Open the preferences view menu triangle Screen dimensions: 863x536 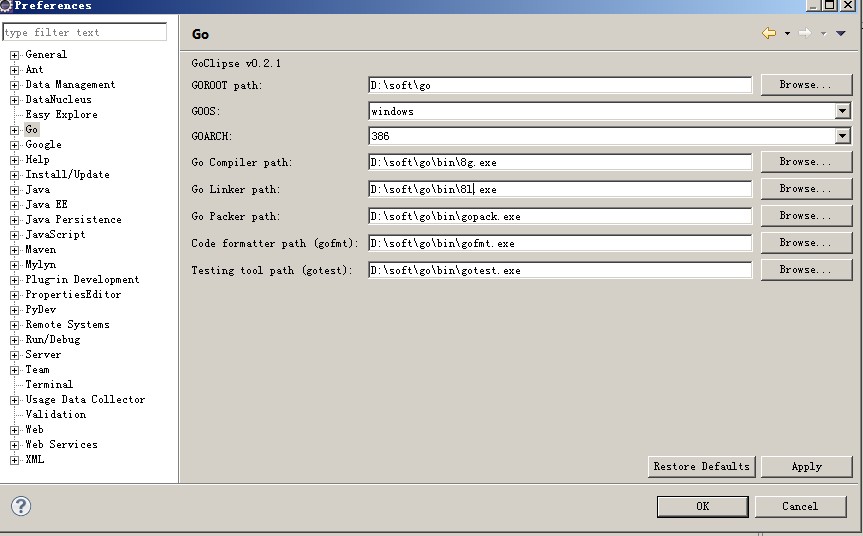pyautogui.click(x=840, y=34)
